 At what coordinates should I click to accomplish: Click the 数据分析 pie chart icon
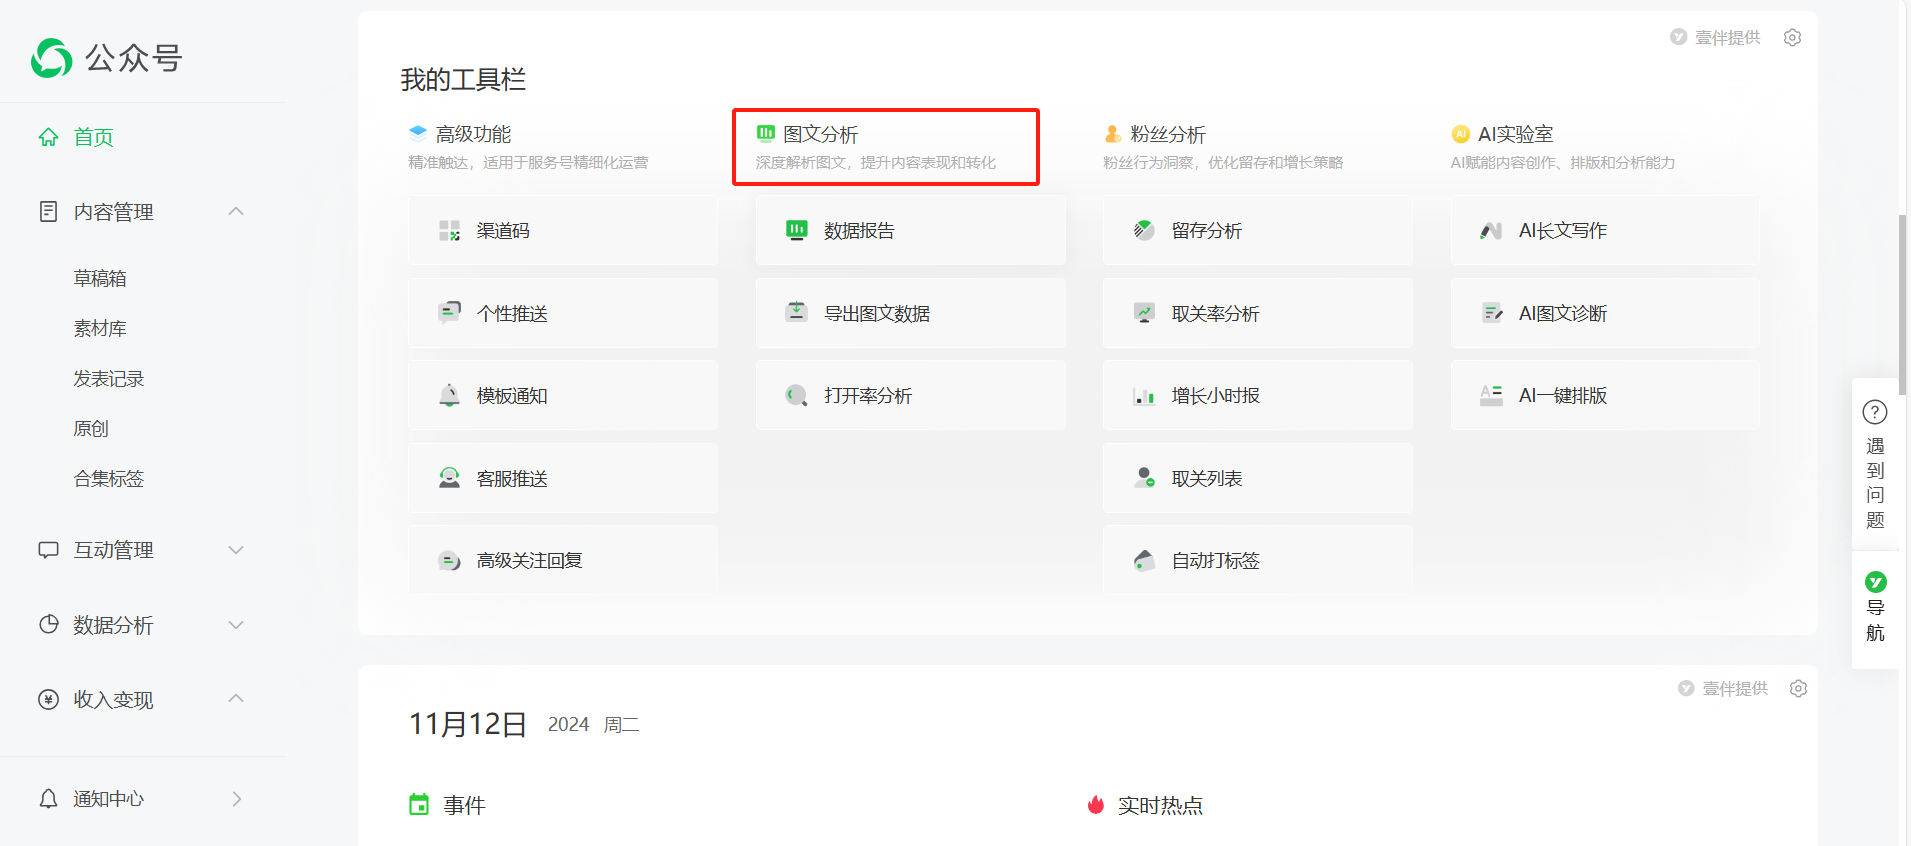48,624
